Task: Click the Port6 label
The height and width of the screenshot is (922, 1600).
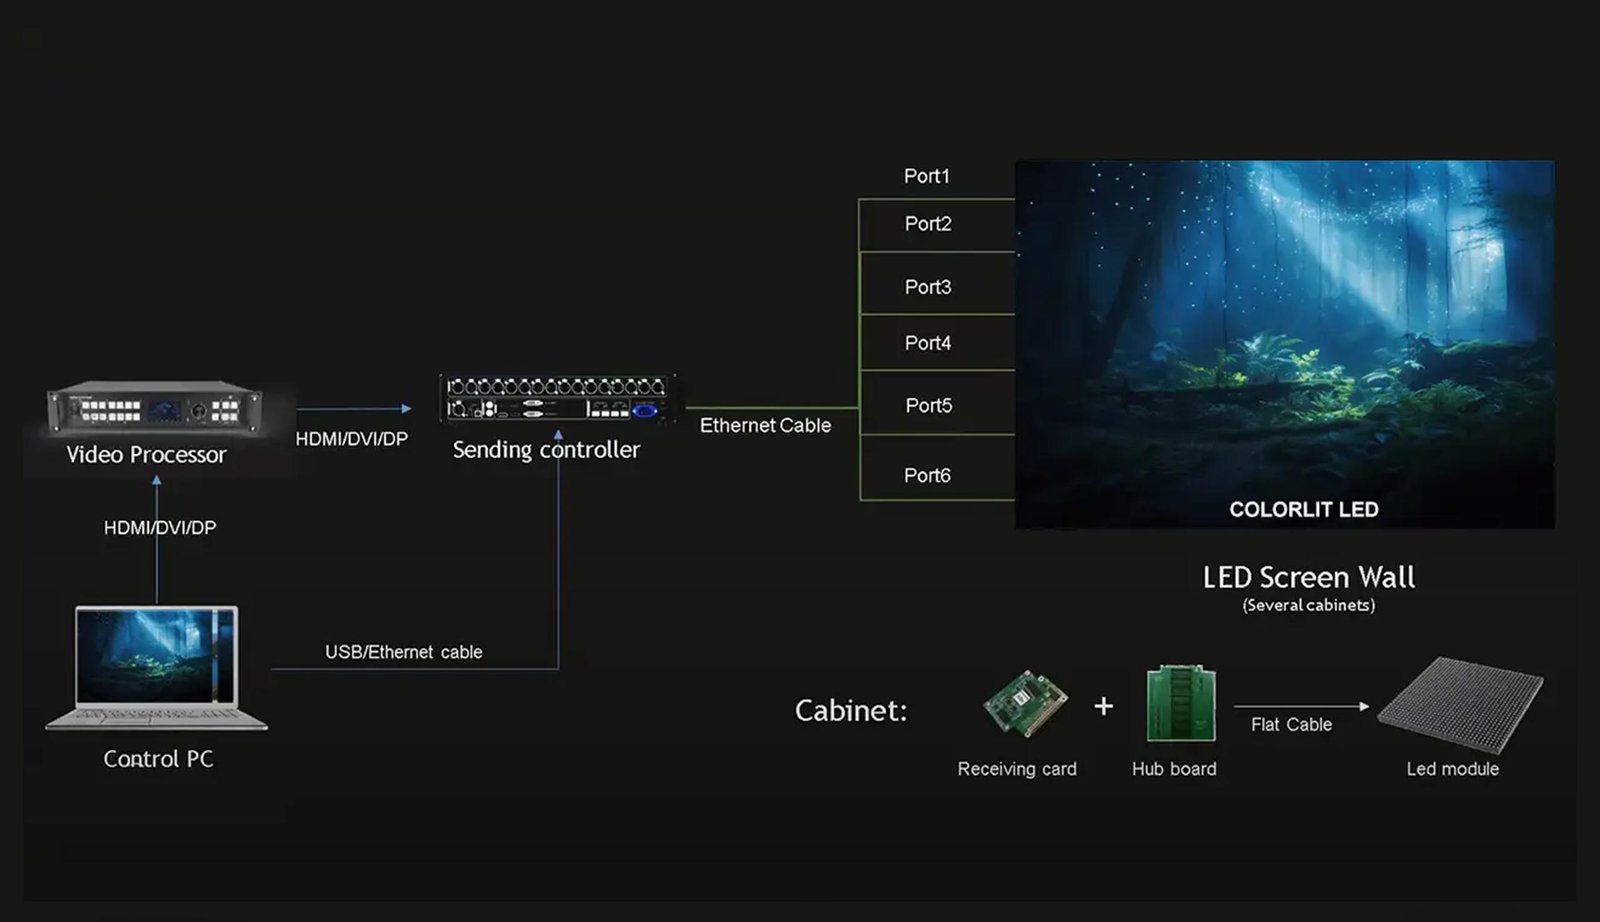Action: point(926,475)
